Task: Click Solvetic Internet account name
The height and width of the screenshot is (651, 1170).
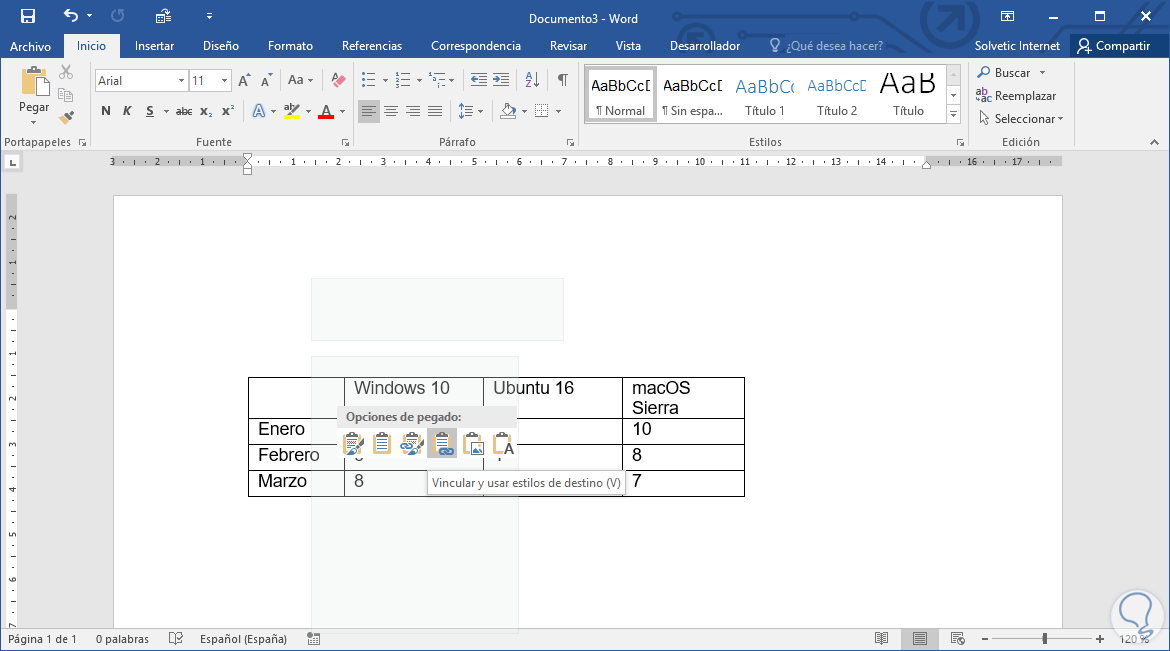Action: pos(1017,46)
